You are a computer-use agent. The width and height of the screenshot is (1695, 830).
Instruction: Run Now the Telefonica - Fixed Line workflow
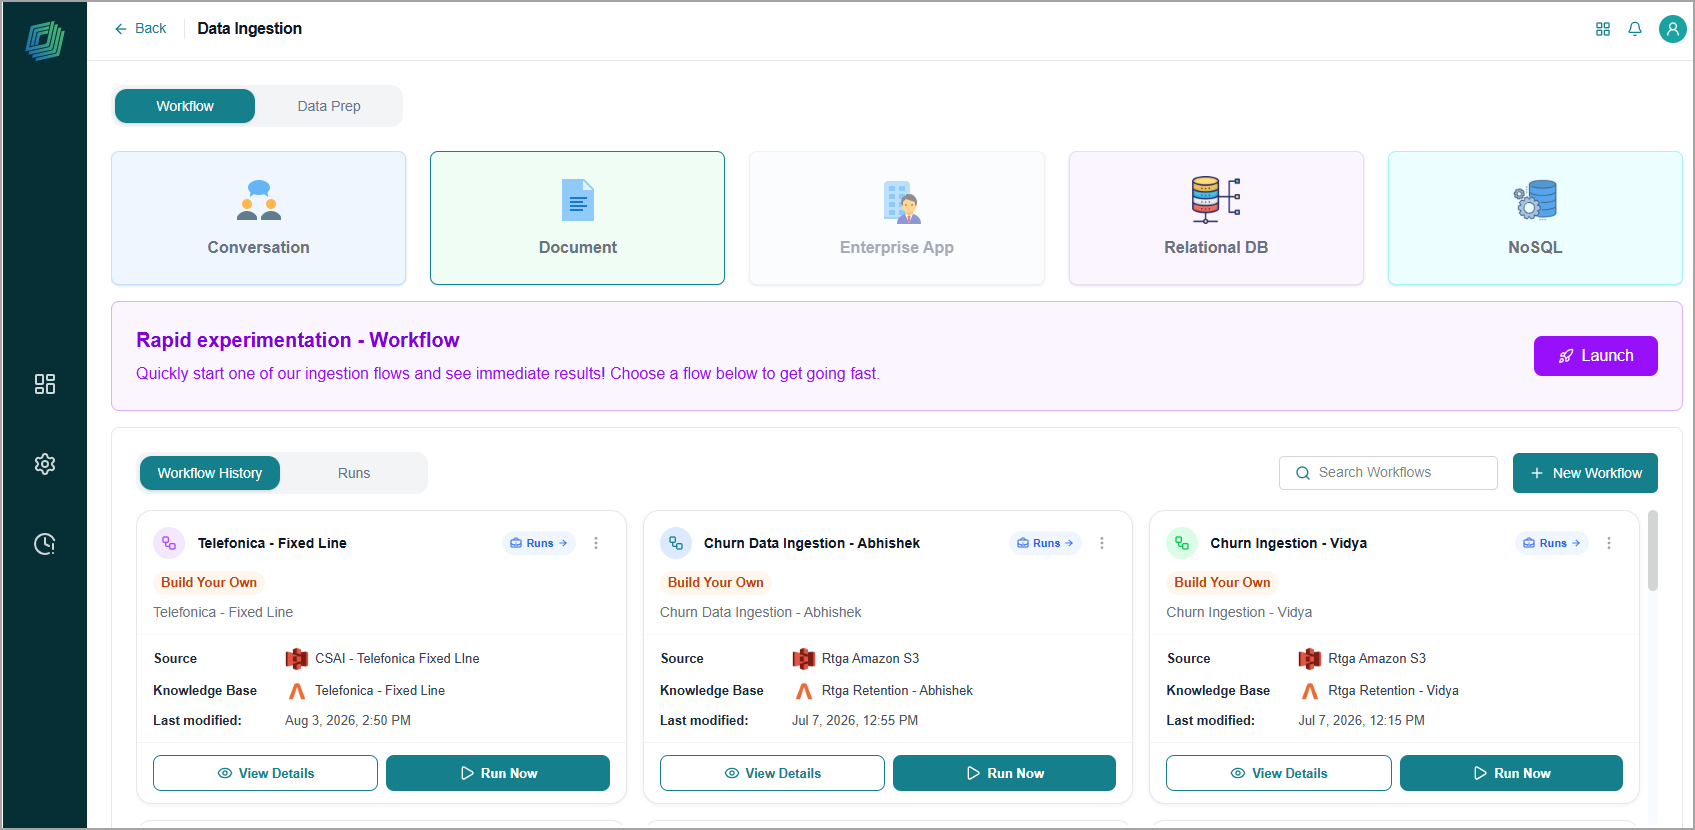point(498,773)
